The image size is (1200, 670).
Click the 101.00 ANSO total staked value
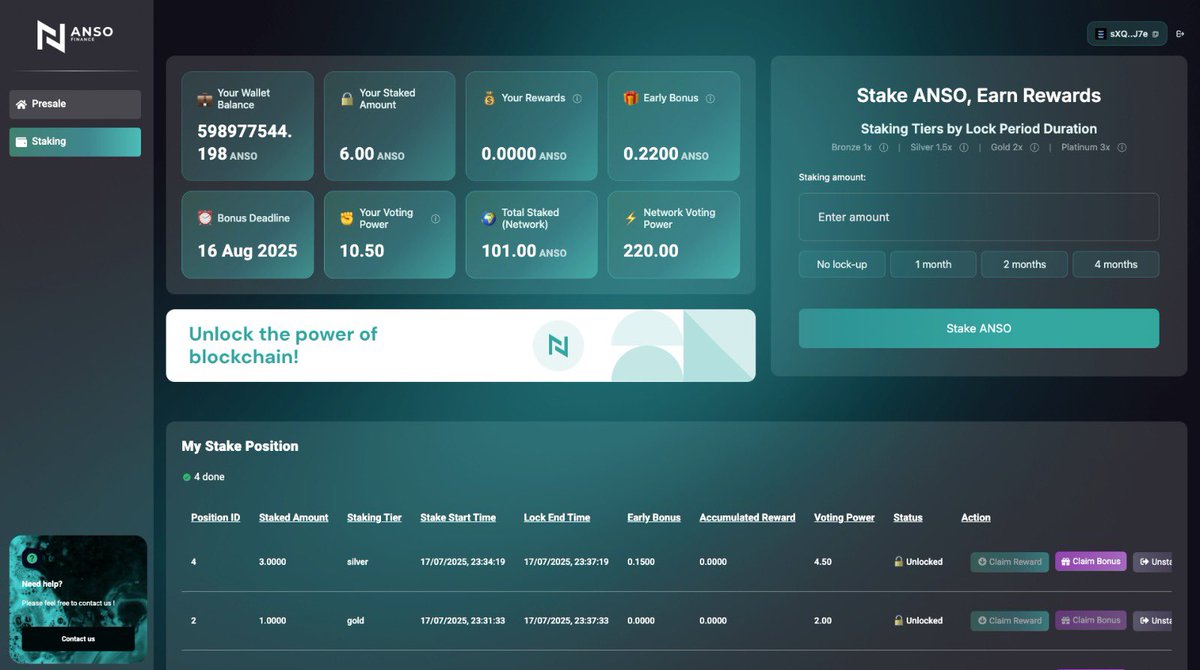click(524, 251)
